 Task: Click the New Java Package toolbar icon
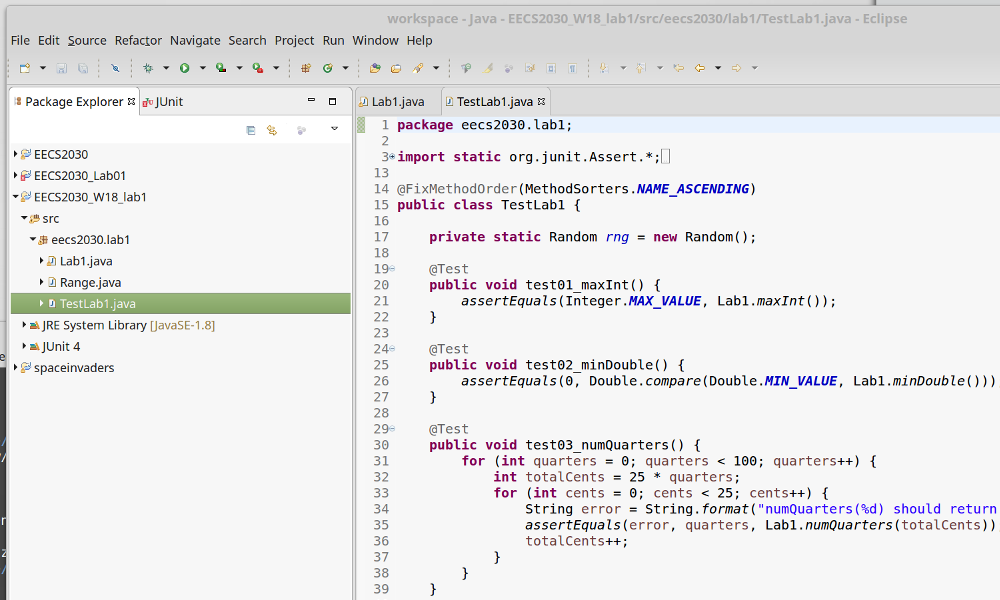306,68
